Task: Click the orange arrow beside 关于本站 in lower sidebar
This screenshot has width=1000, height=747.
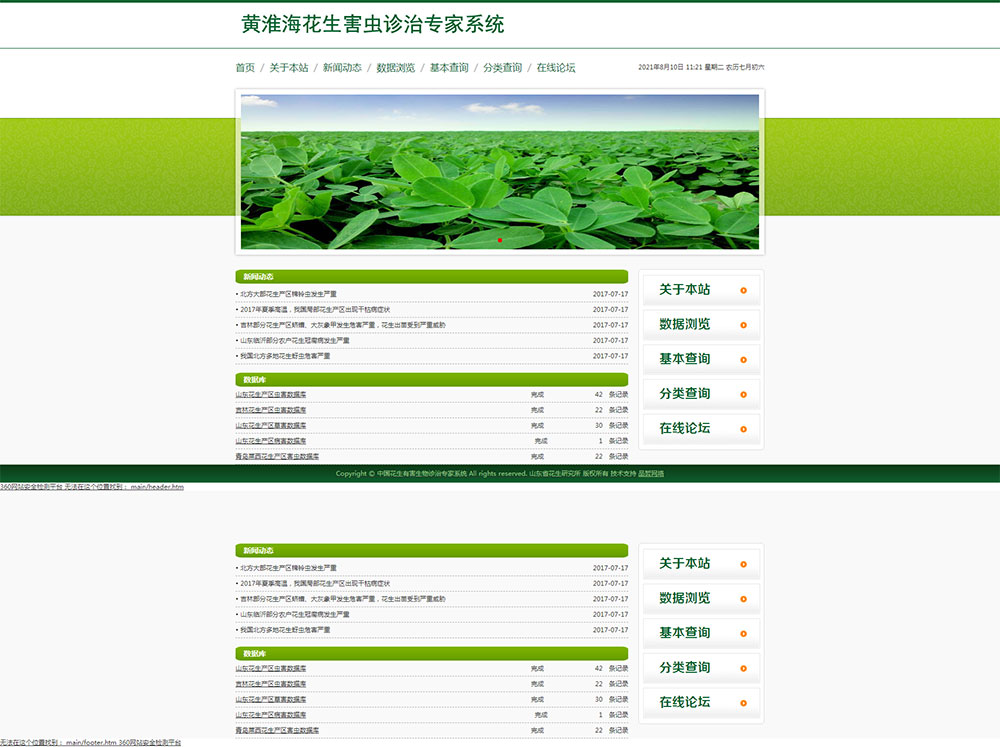Action: tap(743, 565)
